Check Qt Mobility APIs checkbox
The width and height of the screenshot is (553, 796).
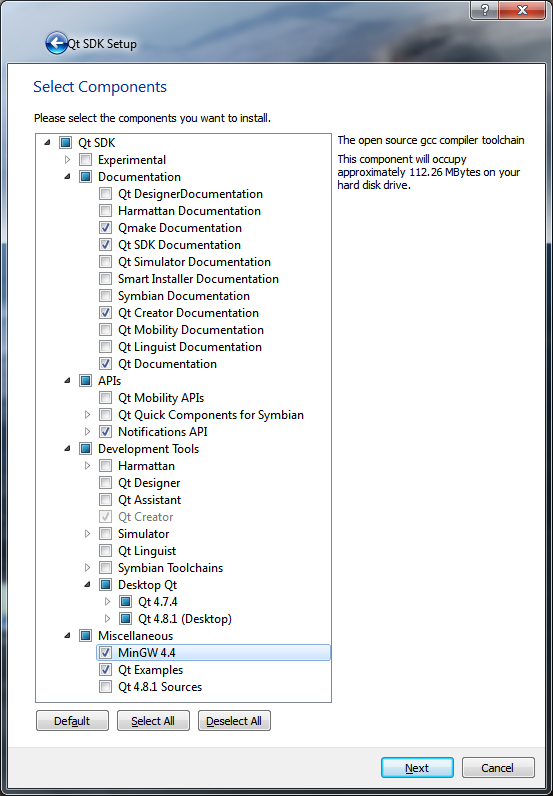pos(105,398)
